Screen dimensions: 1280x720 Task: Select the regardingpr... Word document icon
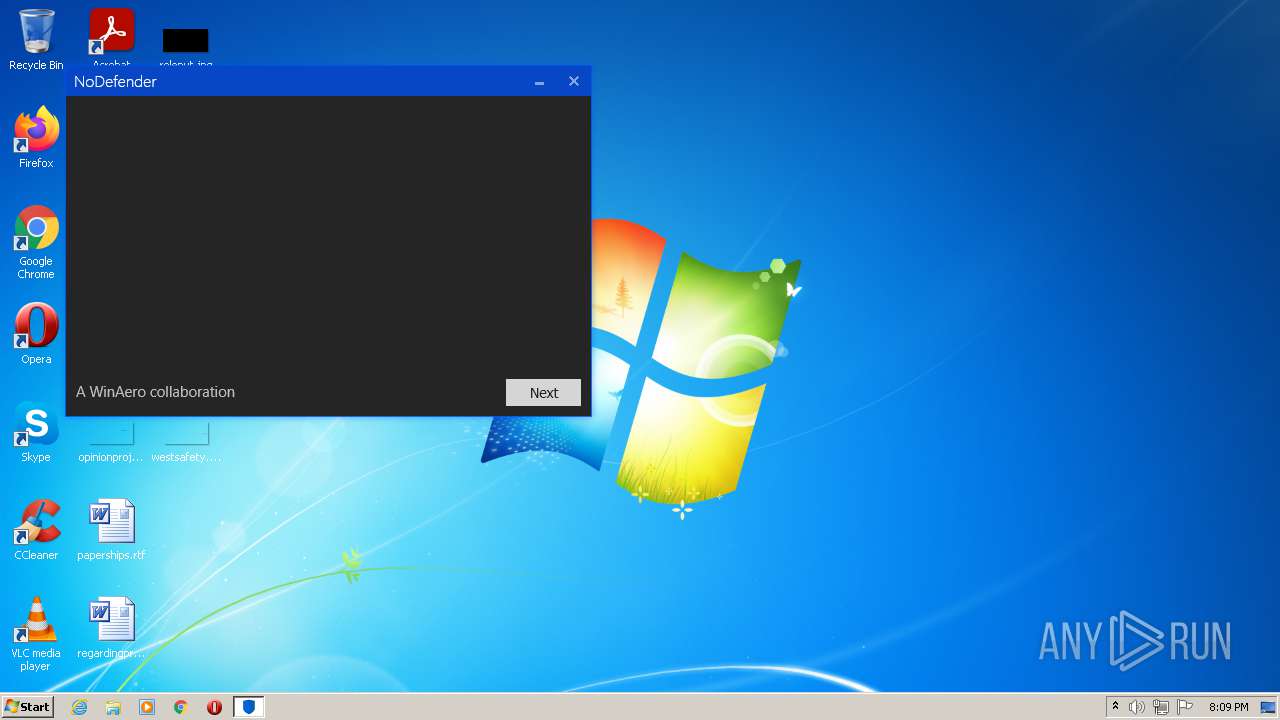click(111, 628)
